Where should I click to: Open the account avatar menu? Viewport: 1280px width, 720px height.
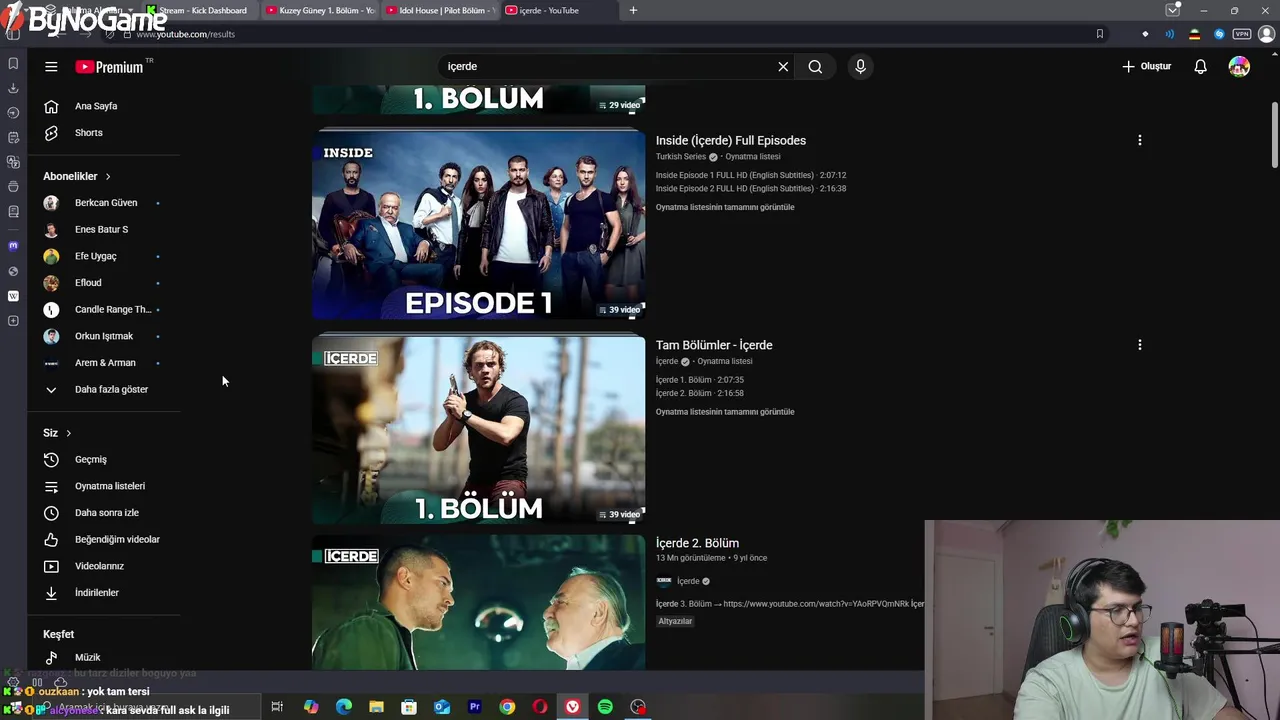click(x=1239, y=67)
